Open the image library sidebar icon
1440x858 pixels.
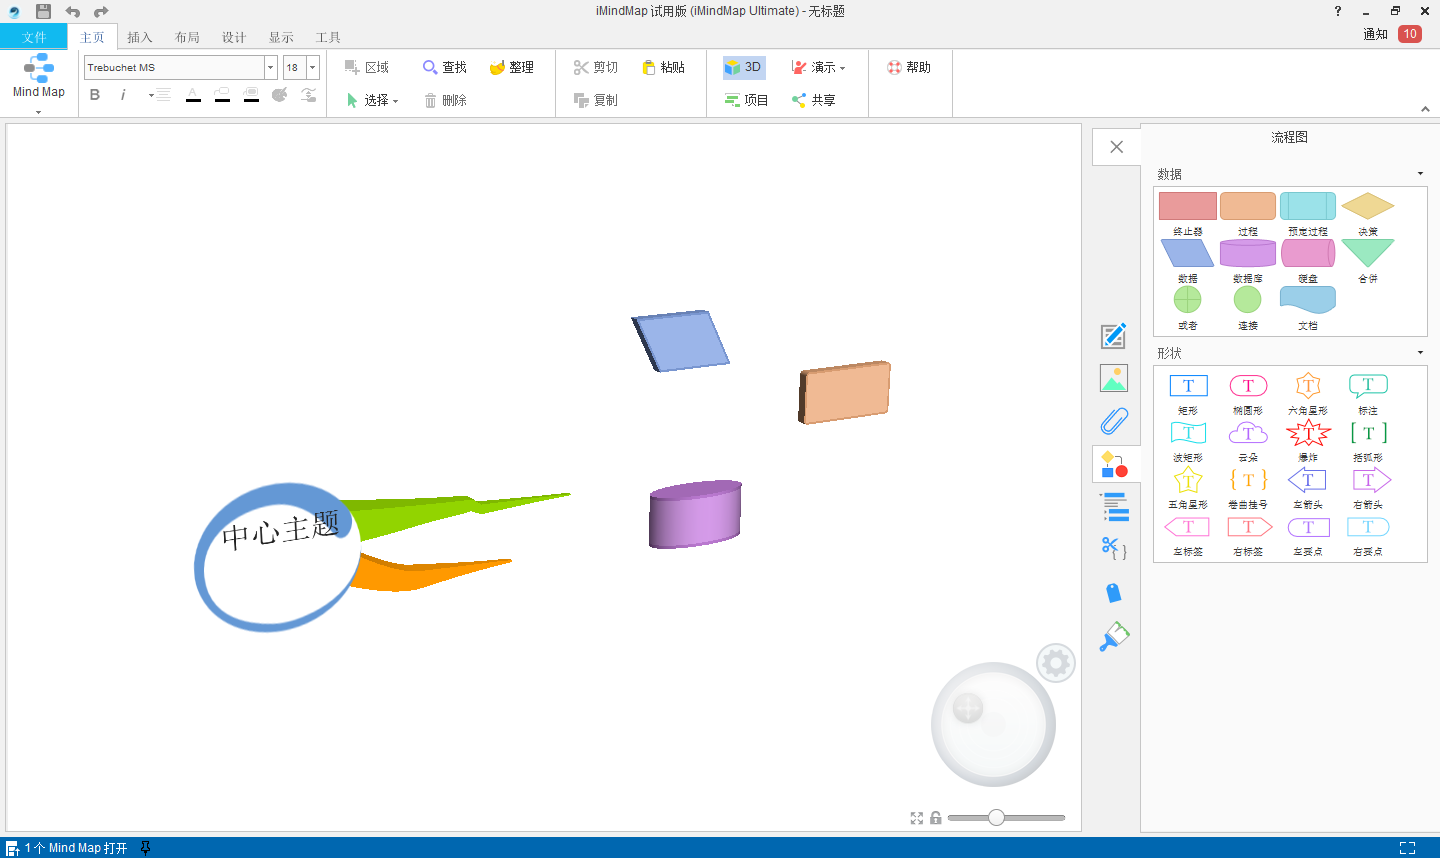pos(1114,378)
